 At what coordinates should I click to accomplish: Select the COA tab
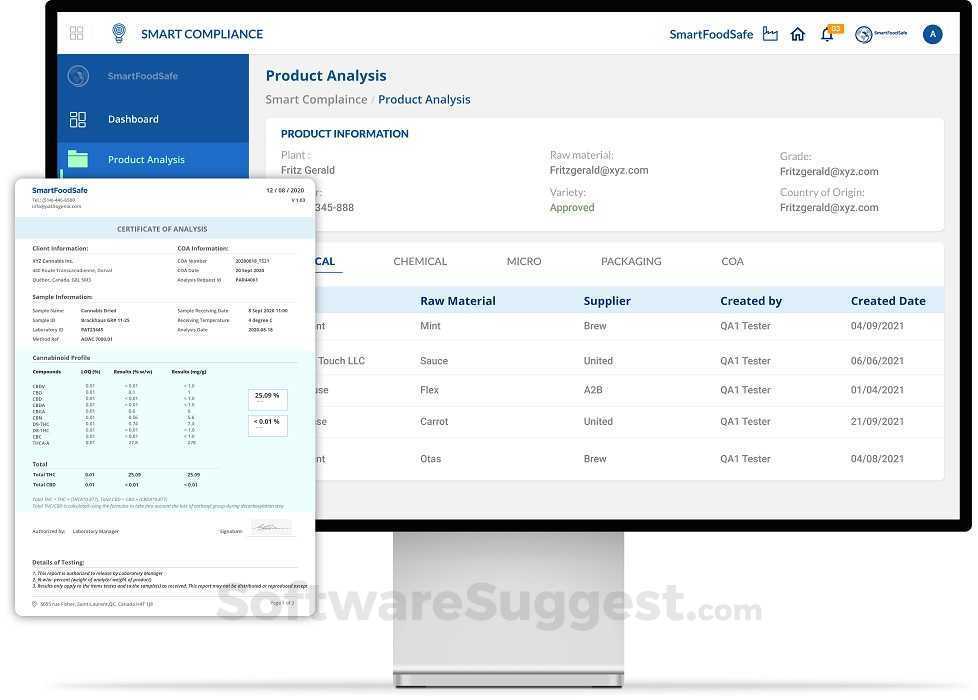(732, 261)
